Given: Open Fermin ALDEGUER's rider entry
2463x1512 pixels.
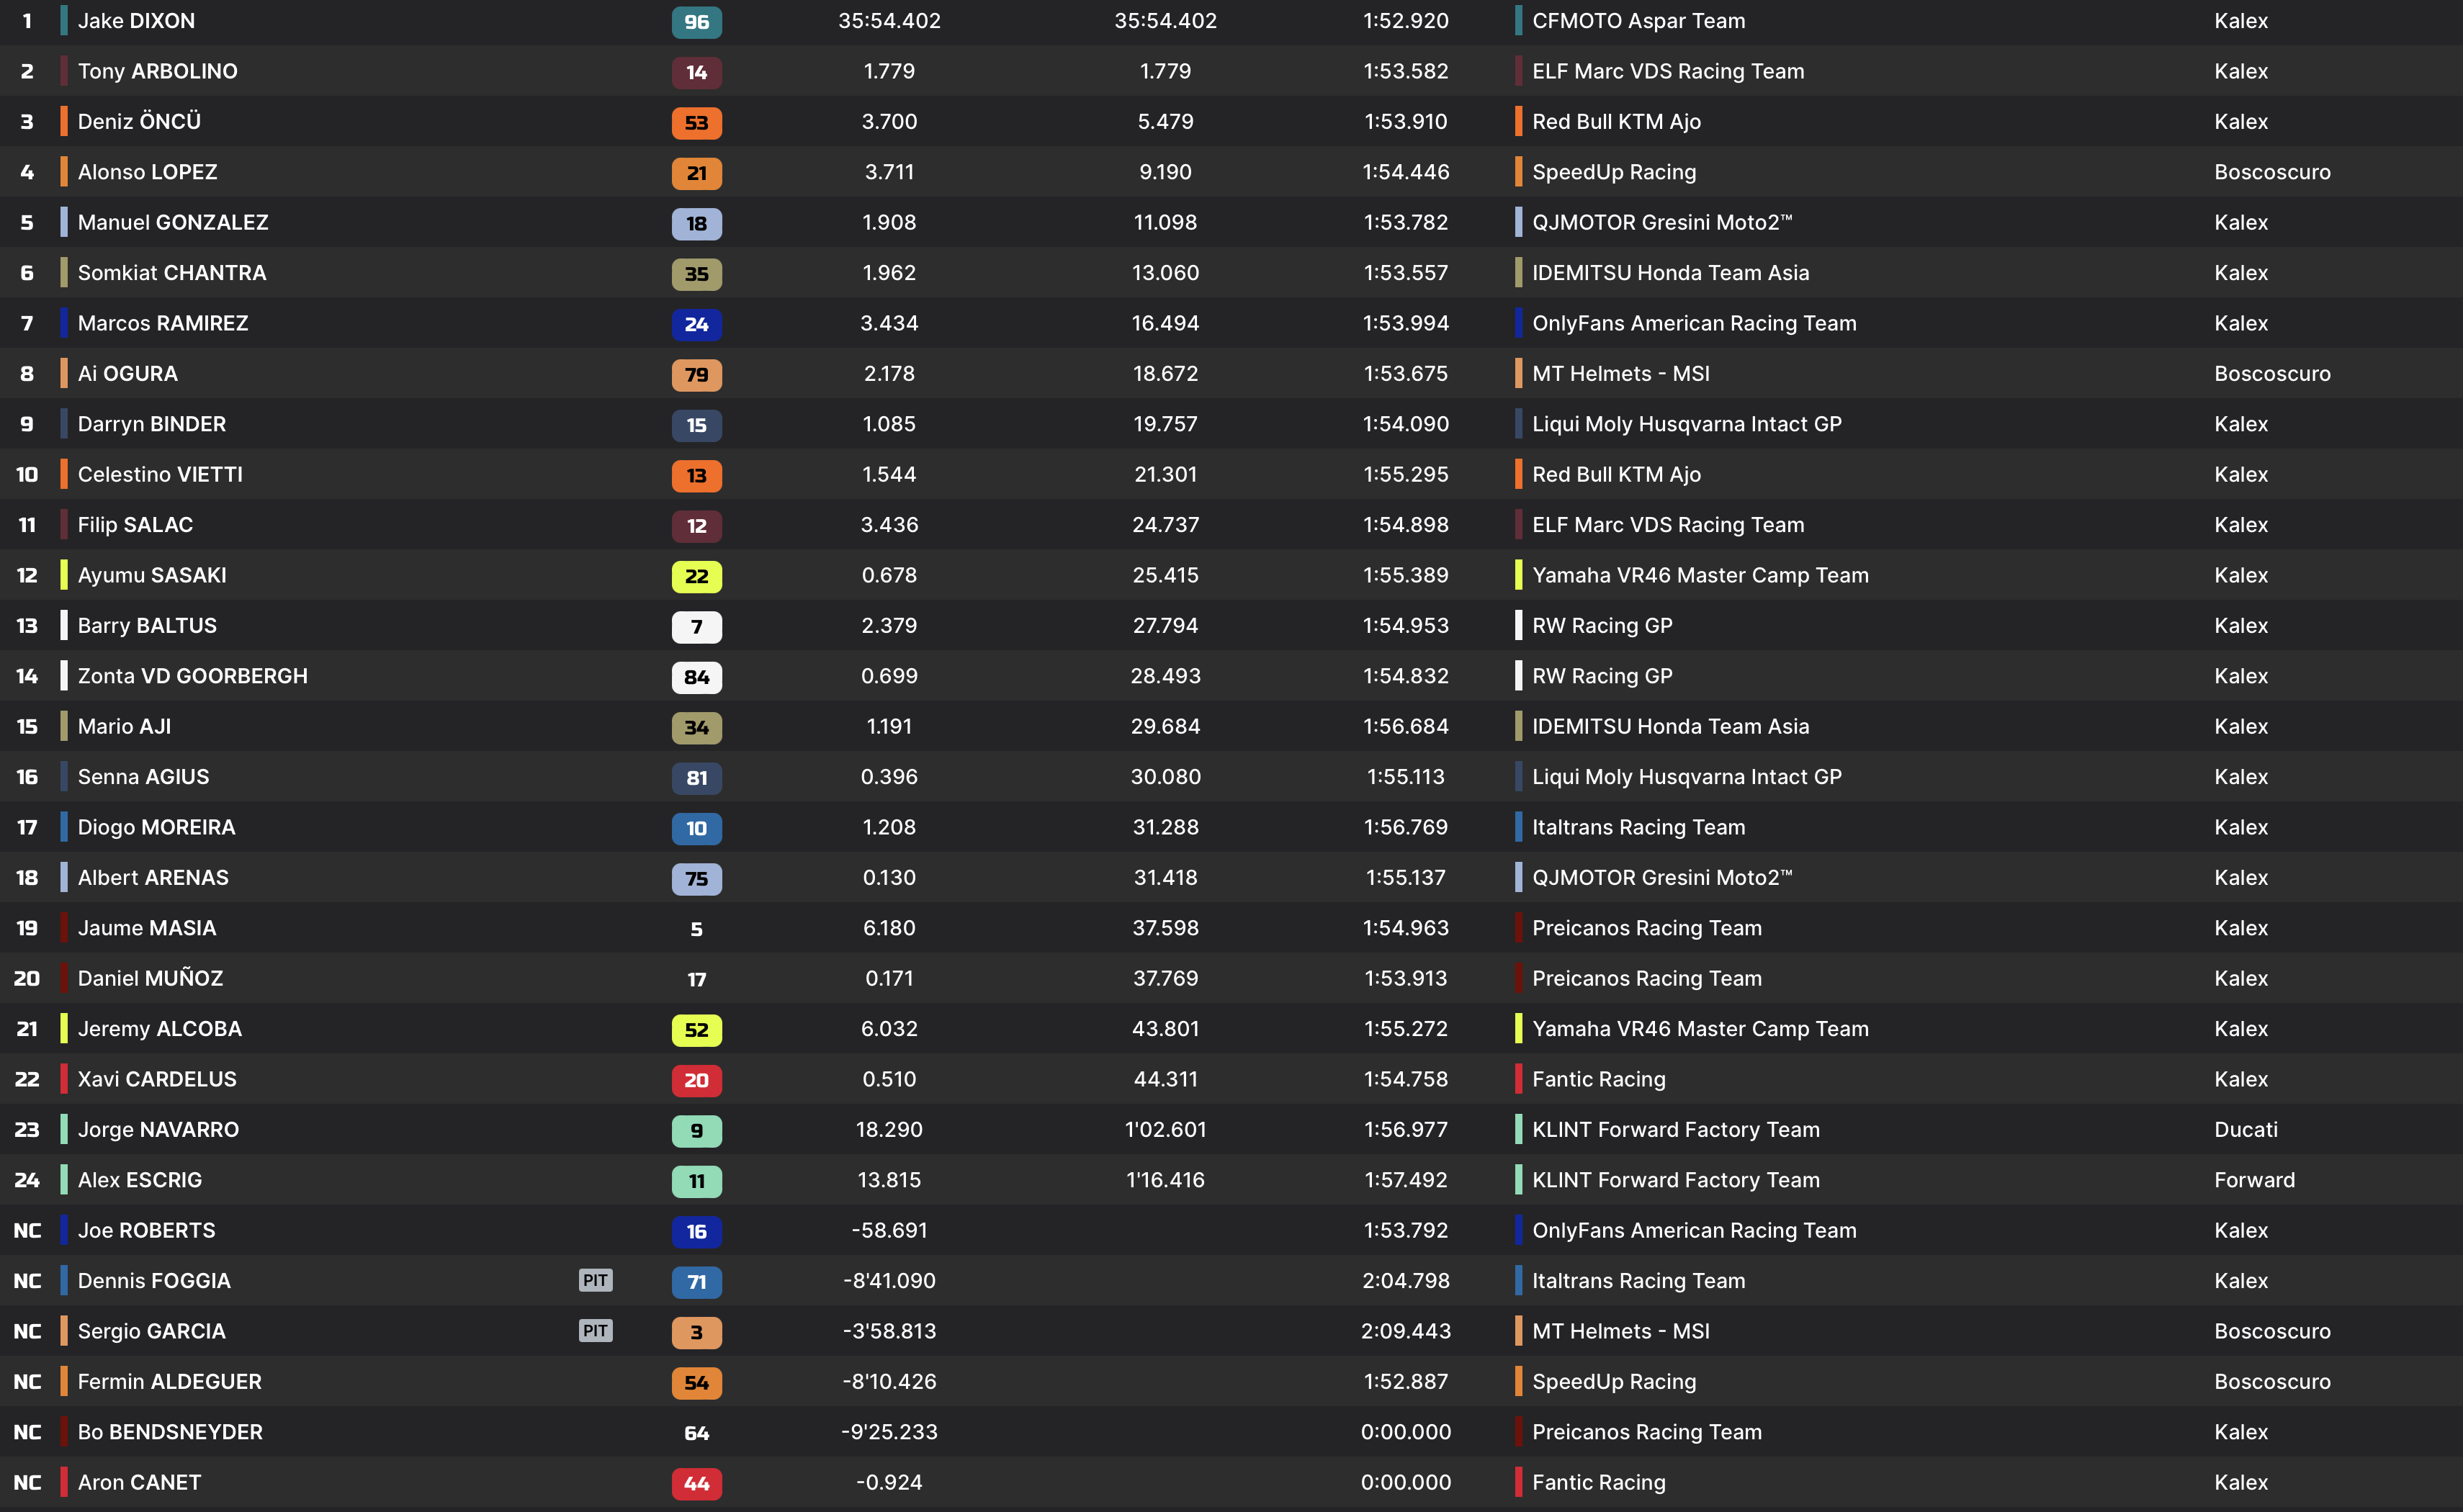Looking at the screenshot, I should pos(170,1382).
